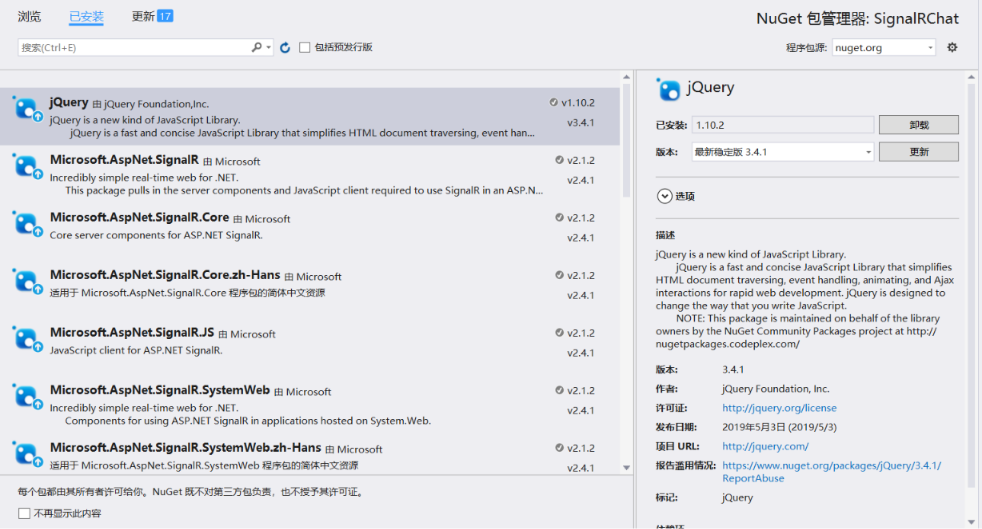This screenshot has width=982, height=529.
Task: Click the 卸载 uninstall button
Action: coord(918,125)
